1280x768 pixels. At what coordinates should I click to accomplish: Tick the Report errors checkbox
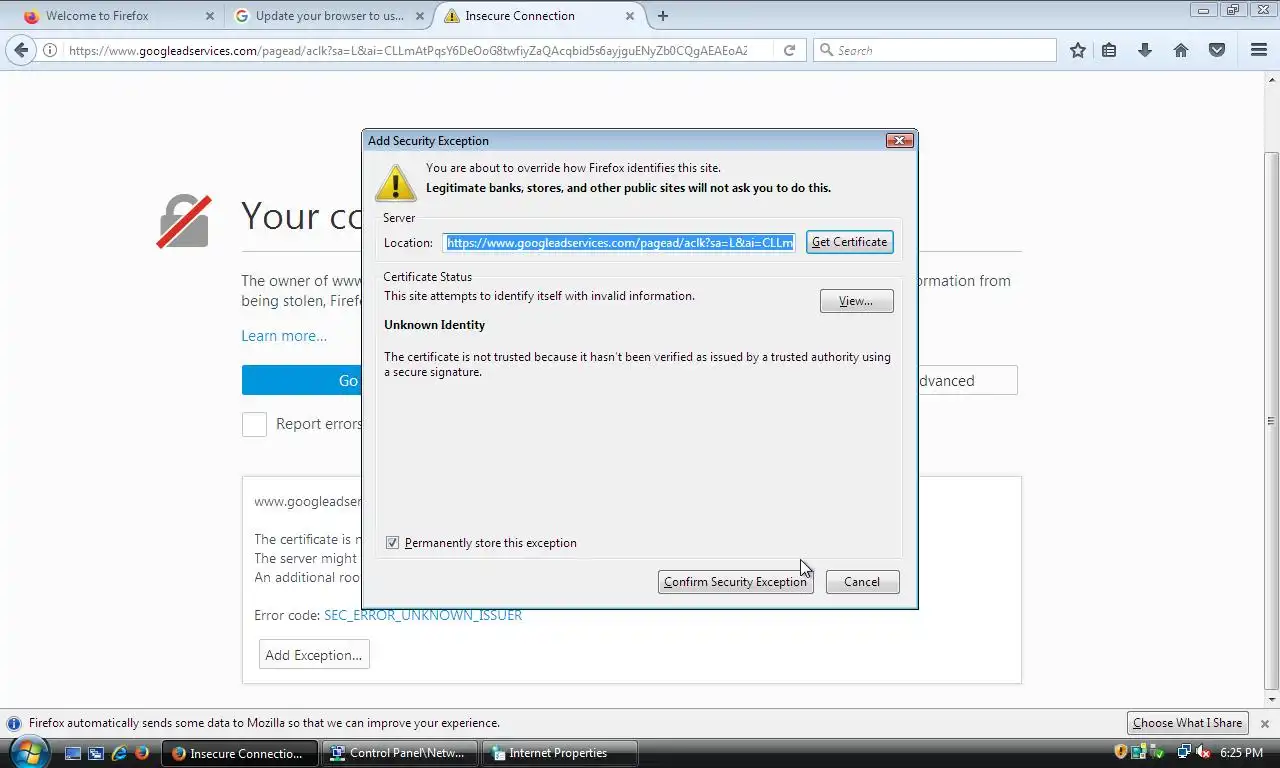tap(254, 424)
